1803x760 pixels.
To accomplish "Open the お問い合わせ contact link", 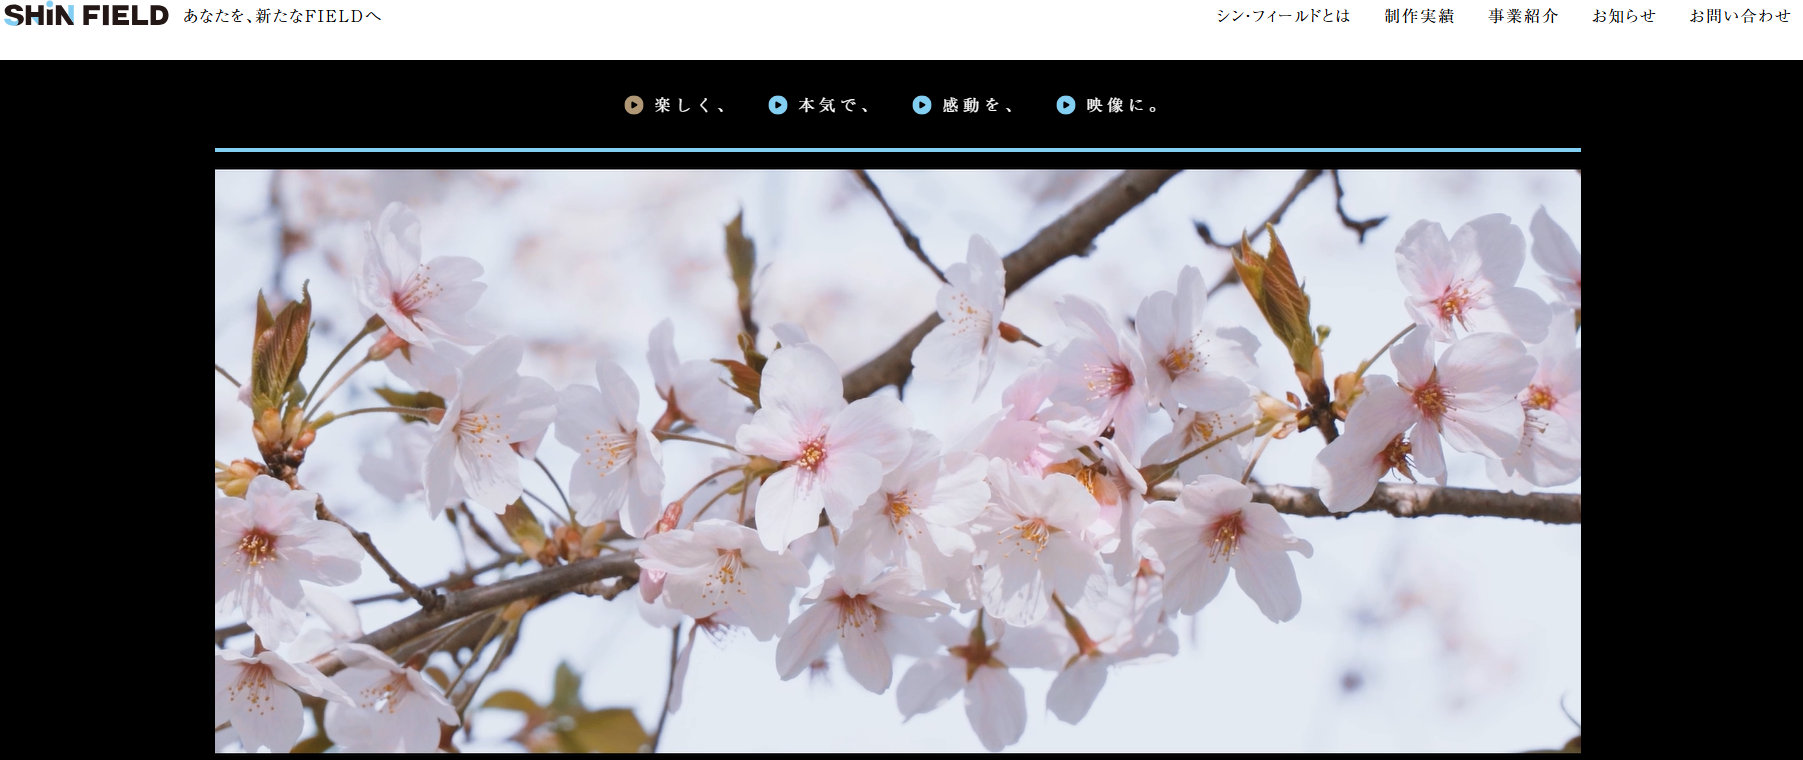I will [x=1740, y=16].
